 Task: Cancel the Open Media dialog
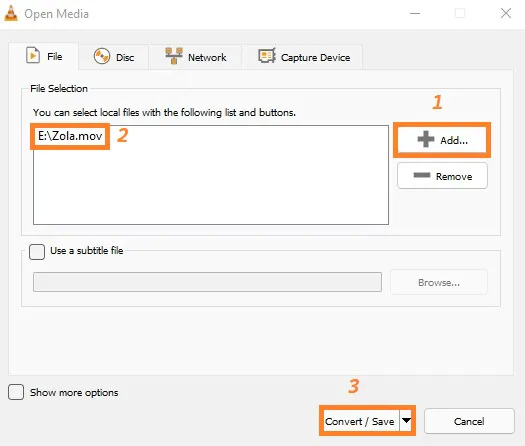point(469,421)
